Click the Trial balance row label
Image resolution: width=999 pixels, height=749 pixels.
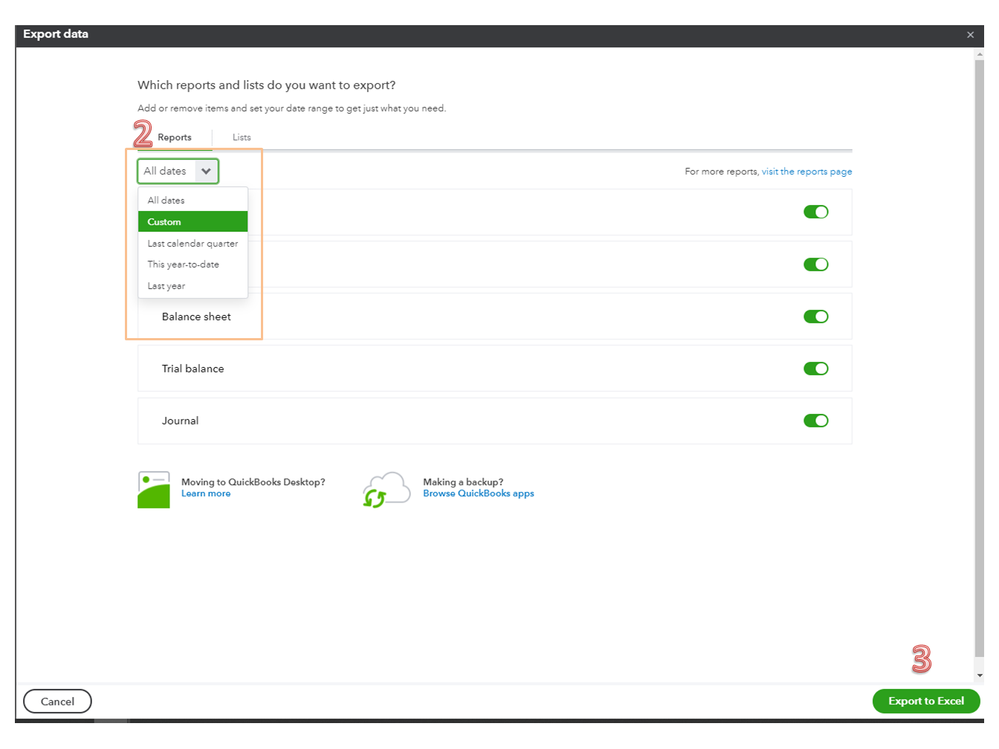[193, 369]
